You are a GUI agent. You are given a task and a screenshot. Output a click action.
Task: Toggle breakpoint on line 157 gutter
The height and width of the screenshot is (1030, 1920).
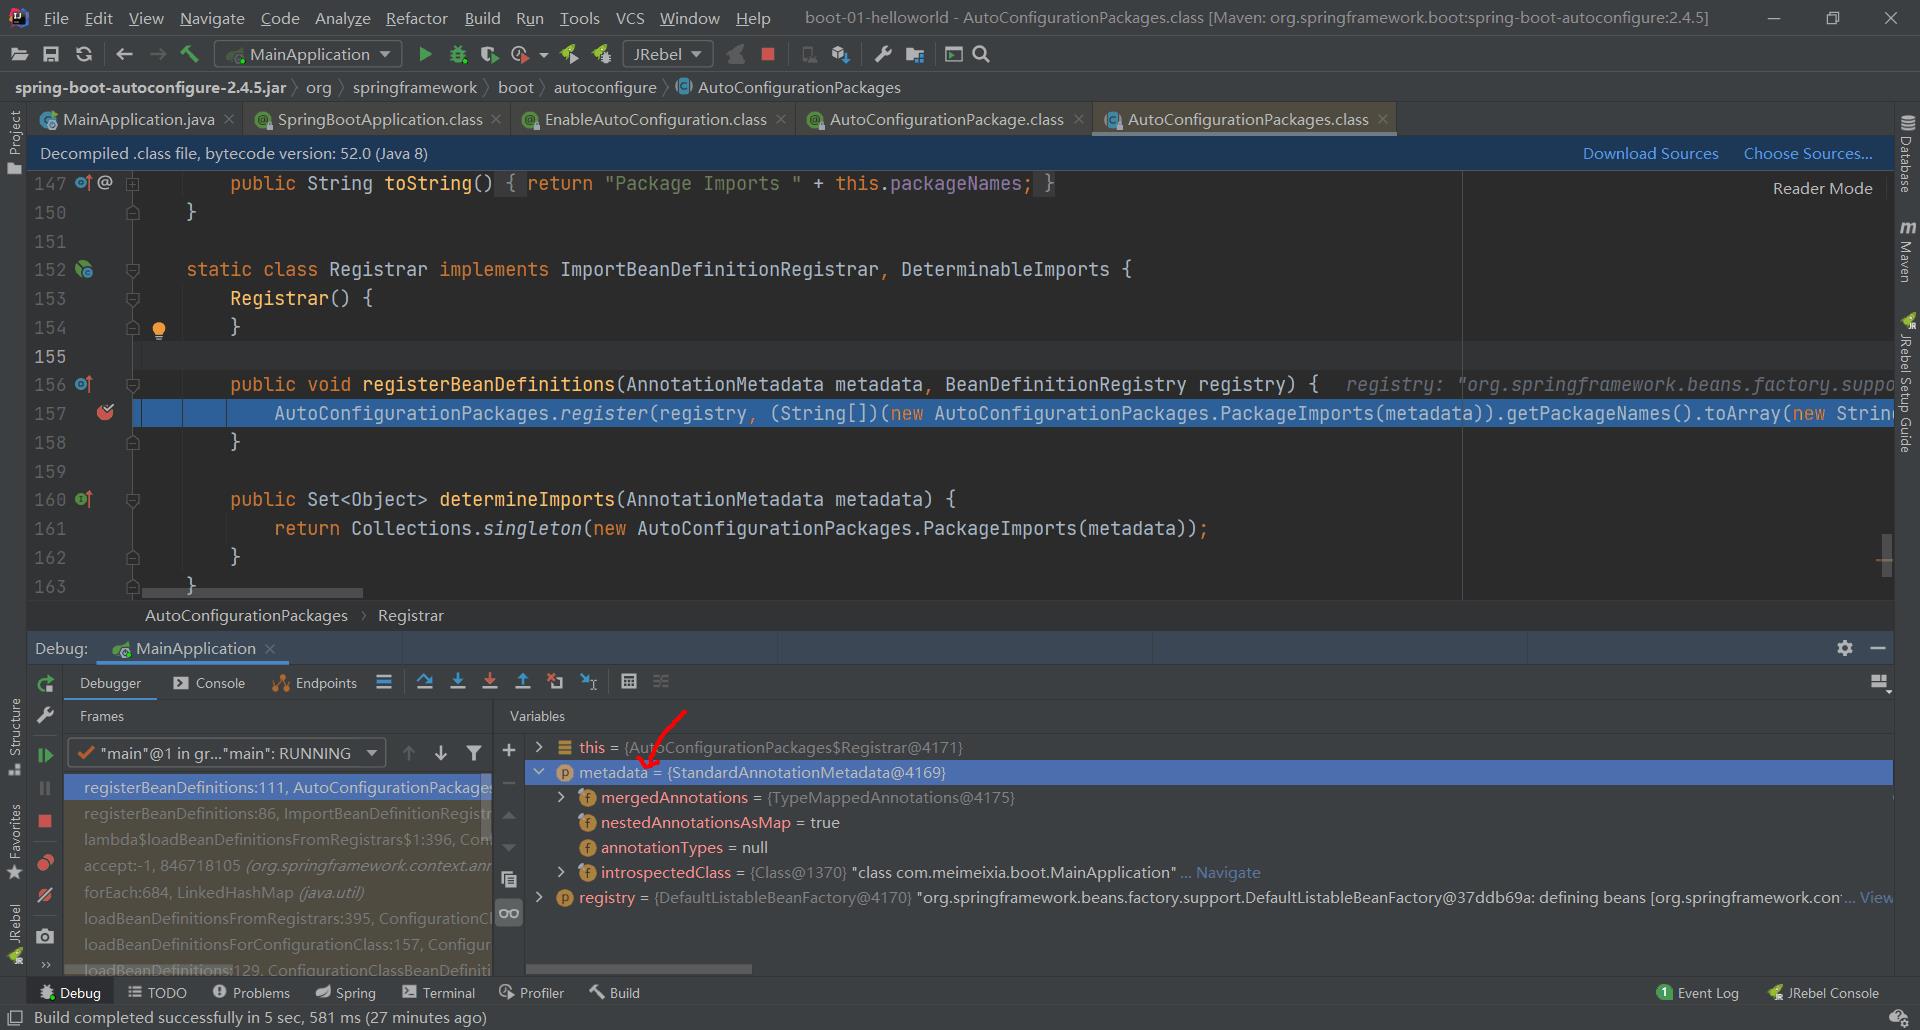tap(105, 412)
